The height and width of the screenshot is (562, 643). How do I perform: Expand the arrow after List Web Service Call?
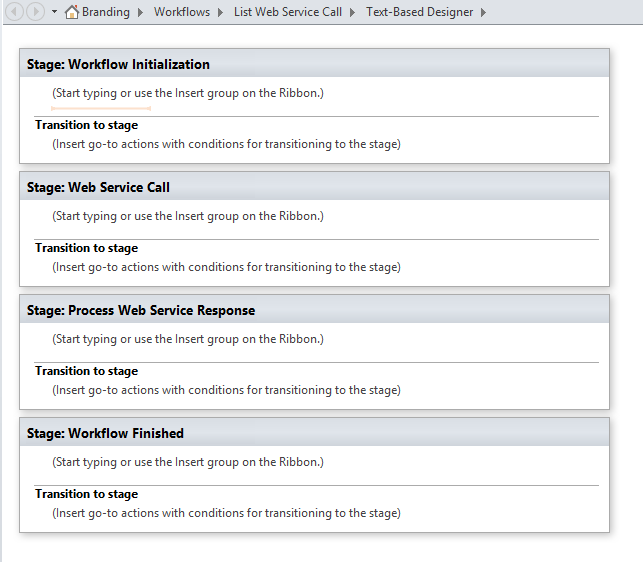coord(354,12)
